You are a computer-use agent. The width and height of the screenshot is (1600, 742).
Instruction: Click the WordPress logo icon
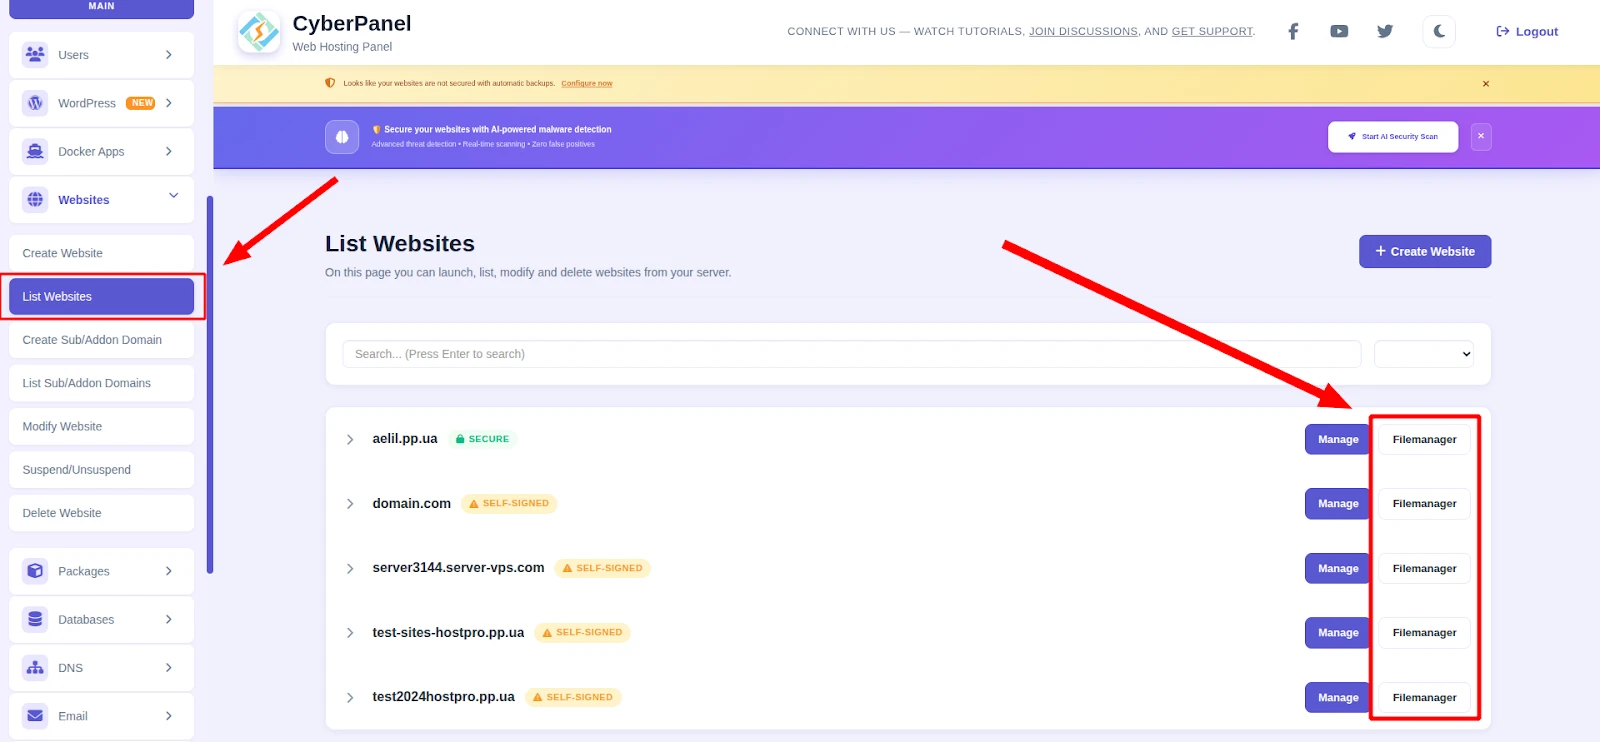click(35, 103)
